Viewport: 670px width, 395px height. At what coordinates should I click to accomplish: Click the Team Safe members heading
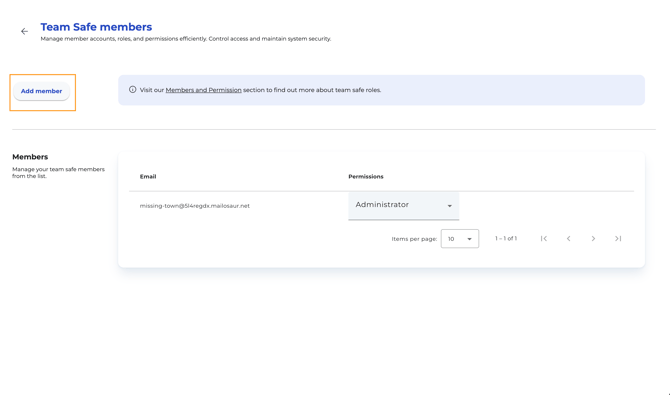tap(96, 27)
